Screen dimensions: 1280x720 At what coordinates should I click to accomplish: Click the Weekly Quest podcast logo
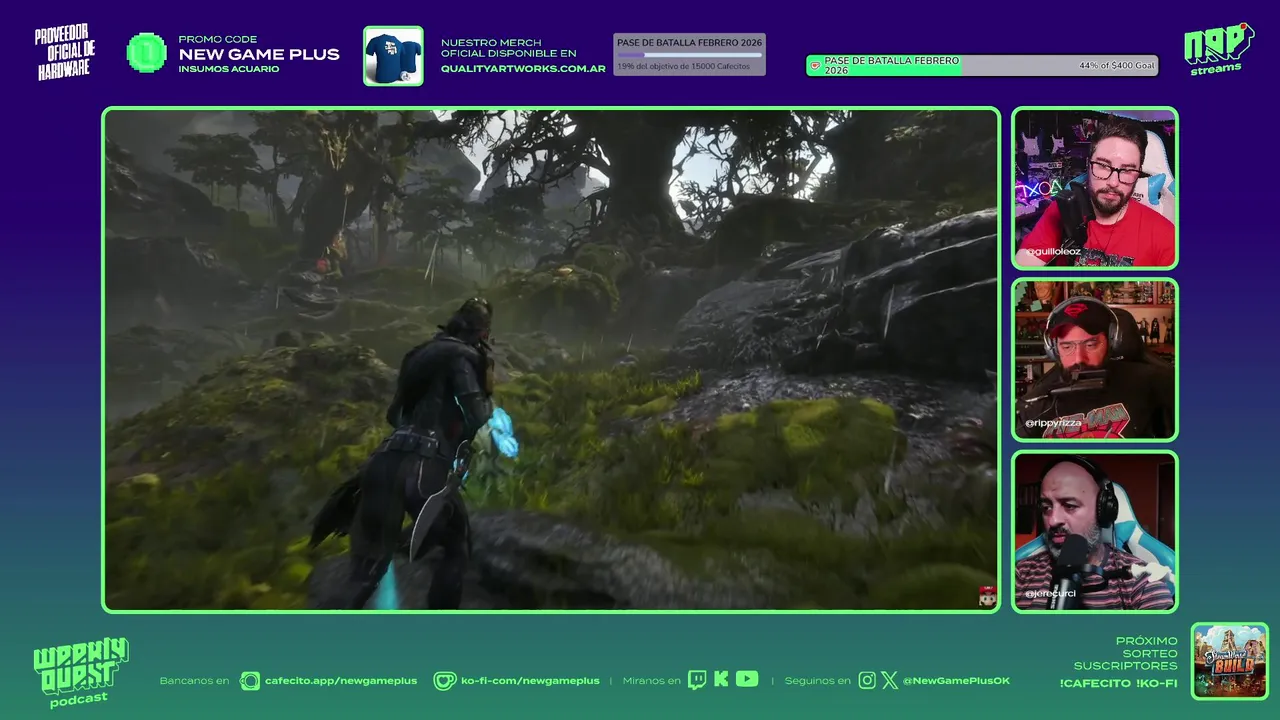coord(80,672)
